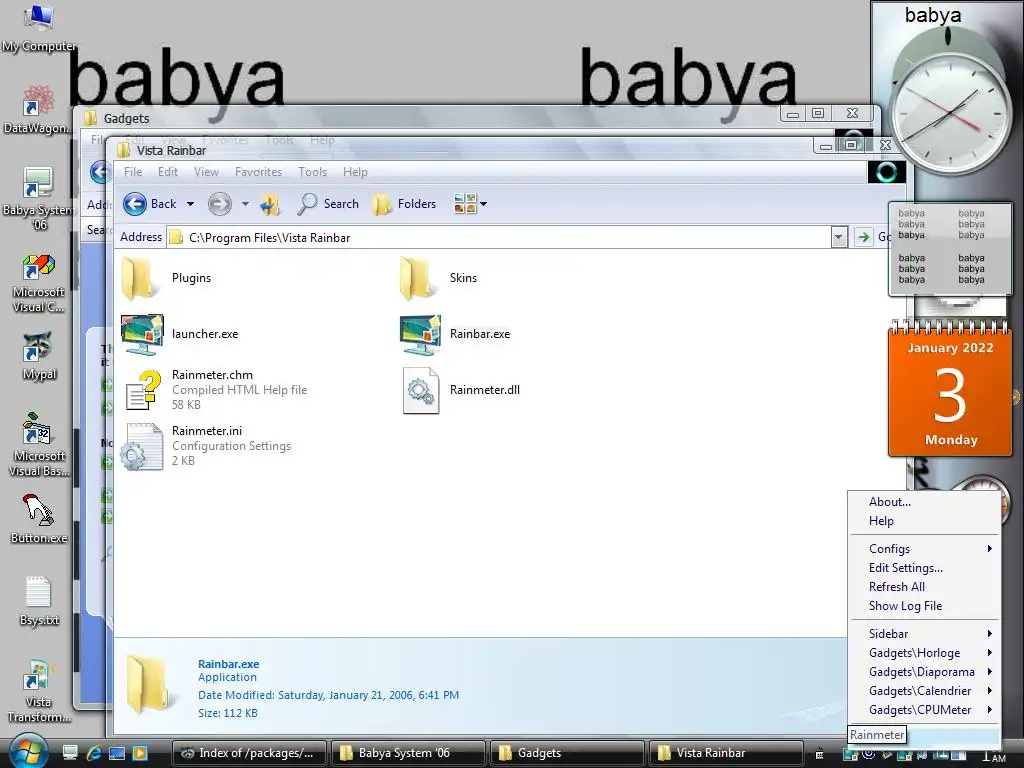This screenshot has height=768, width=1024.
Task: Open Babya System '06 desktop shortcut
Action: [x=38, y=199]
